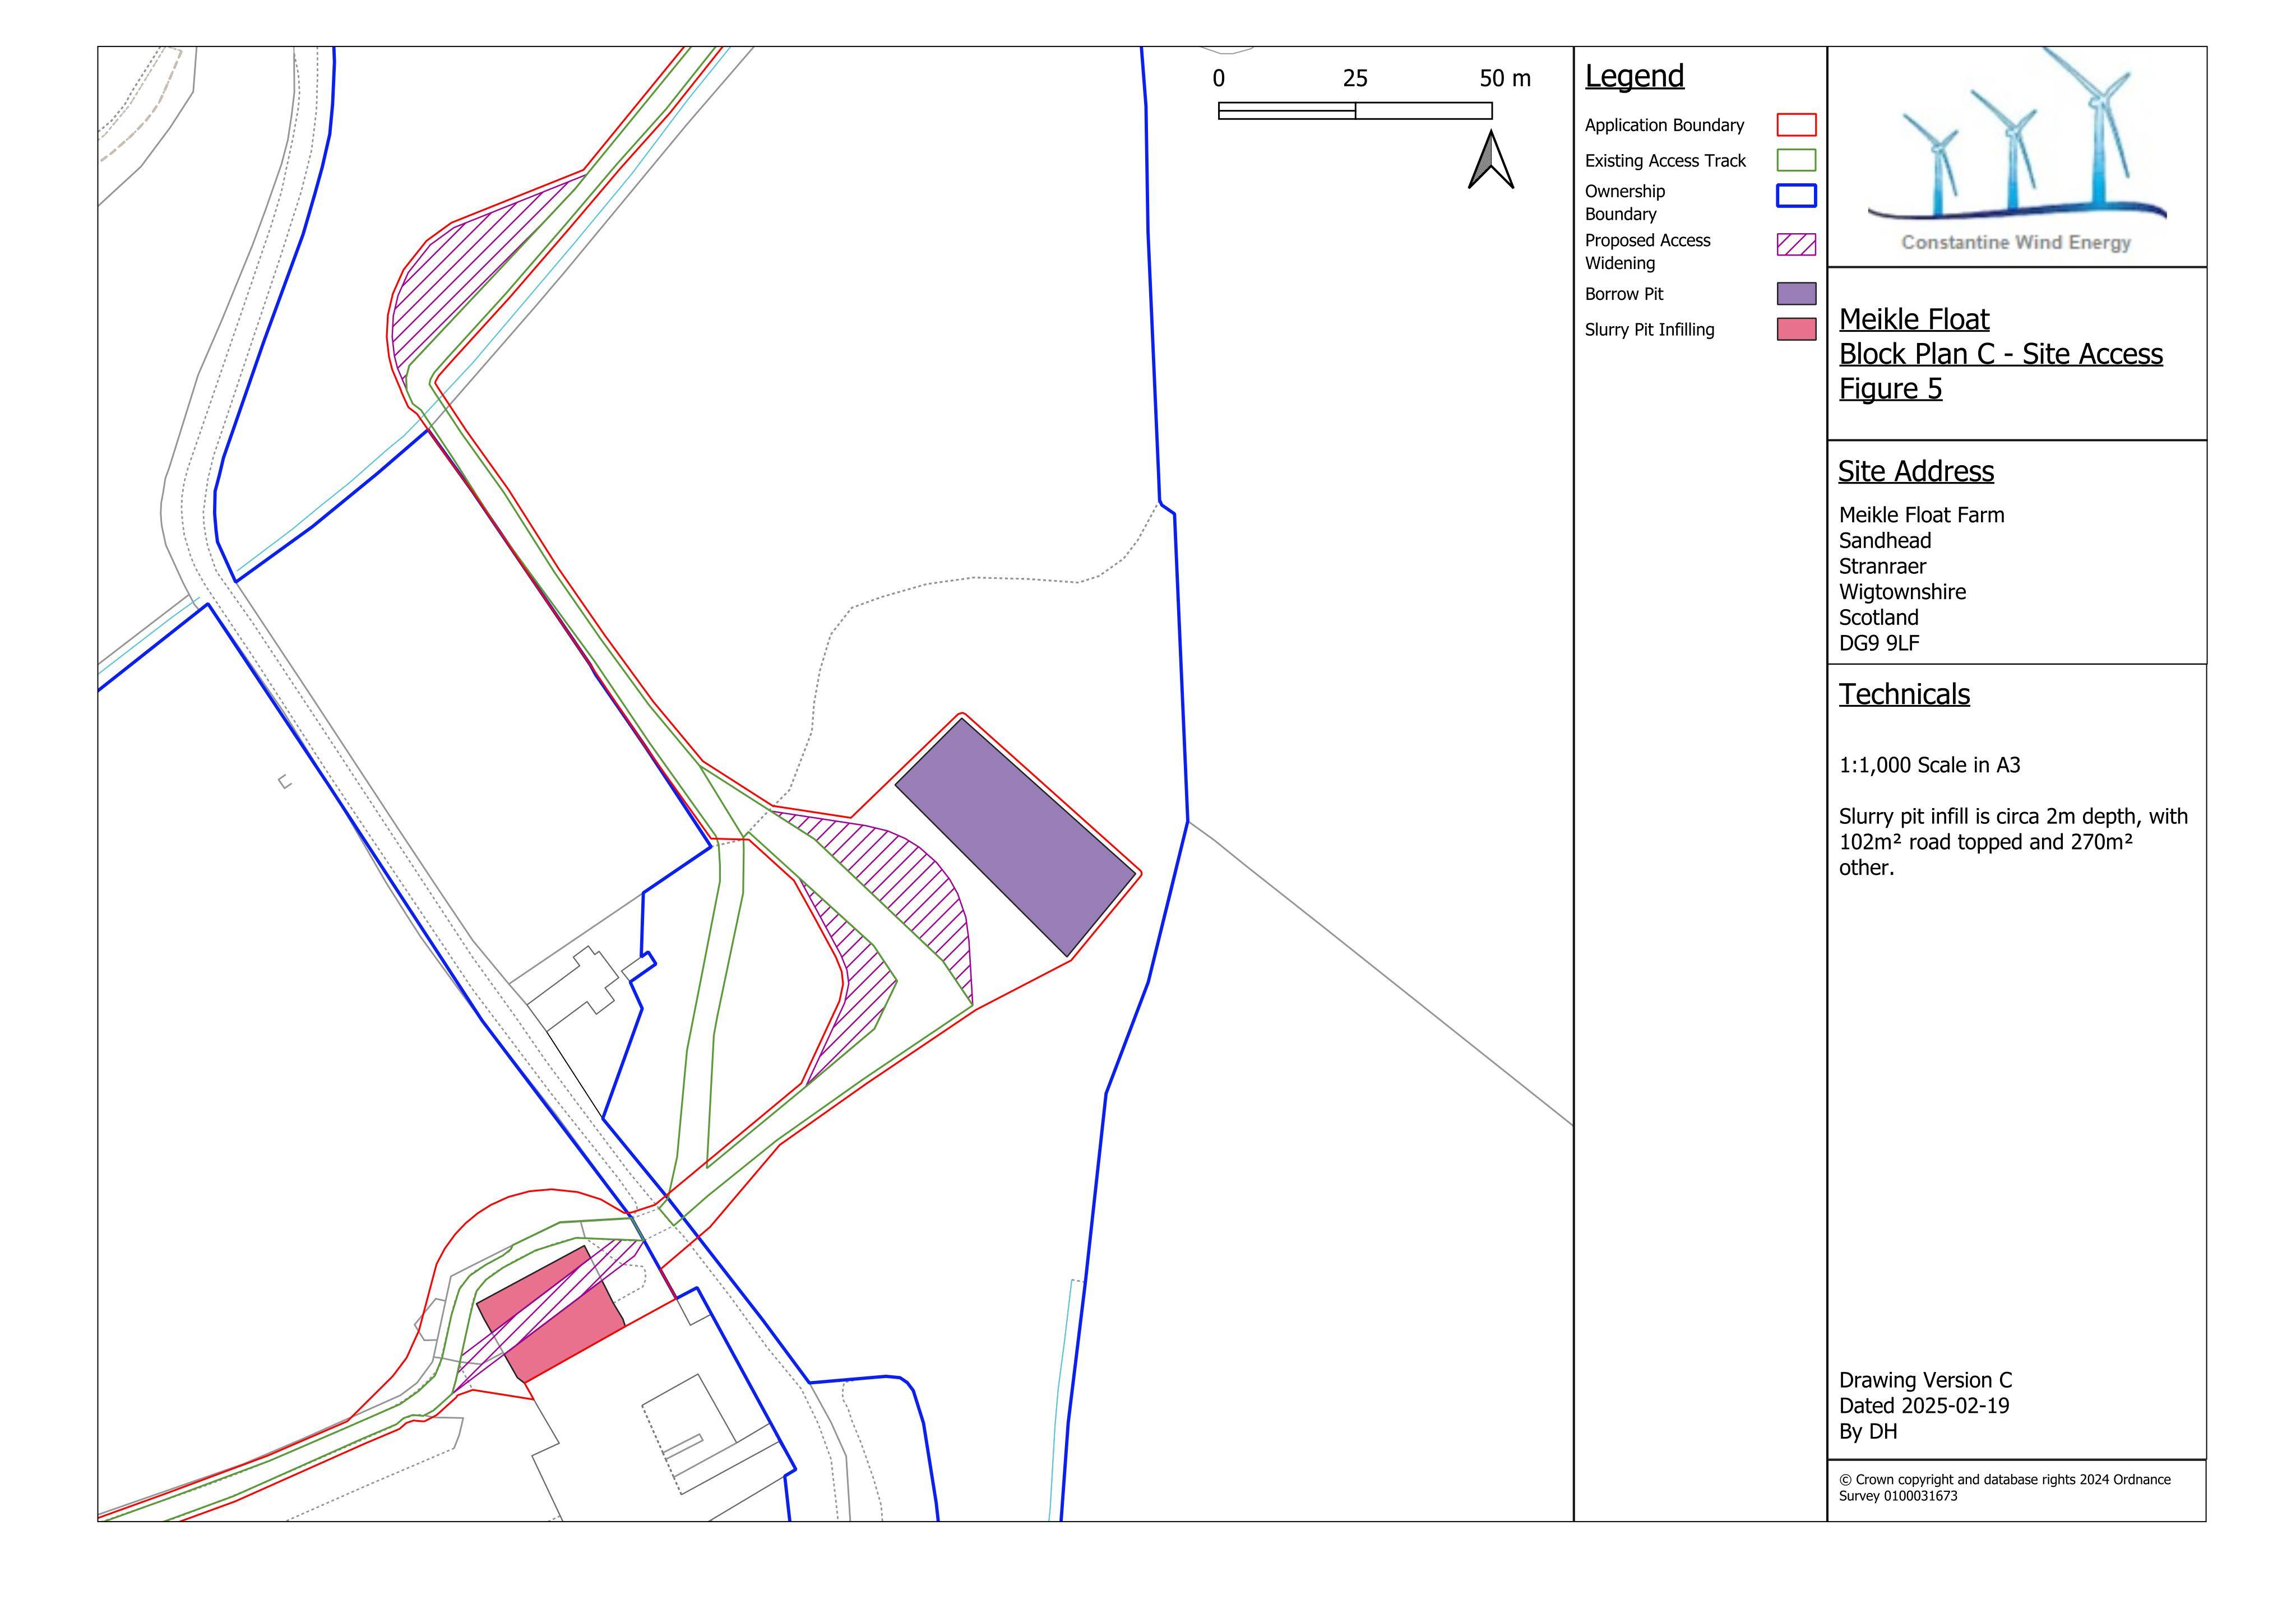This screenshot has width=2296, height=1623.
Task: Click the 'Constantine Wind Energy' logo caption
Action: (x=2016, y=242)
